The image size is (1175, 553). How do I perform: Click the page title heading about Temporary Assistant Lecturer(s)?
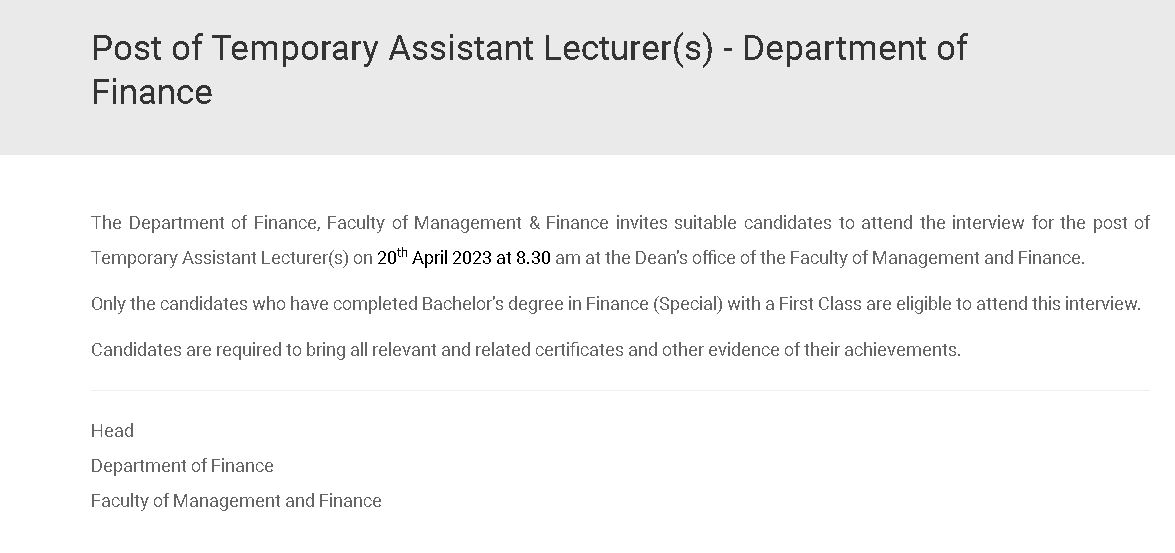click(x=528, y=48)
